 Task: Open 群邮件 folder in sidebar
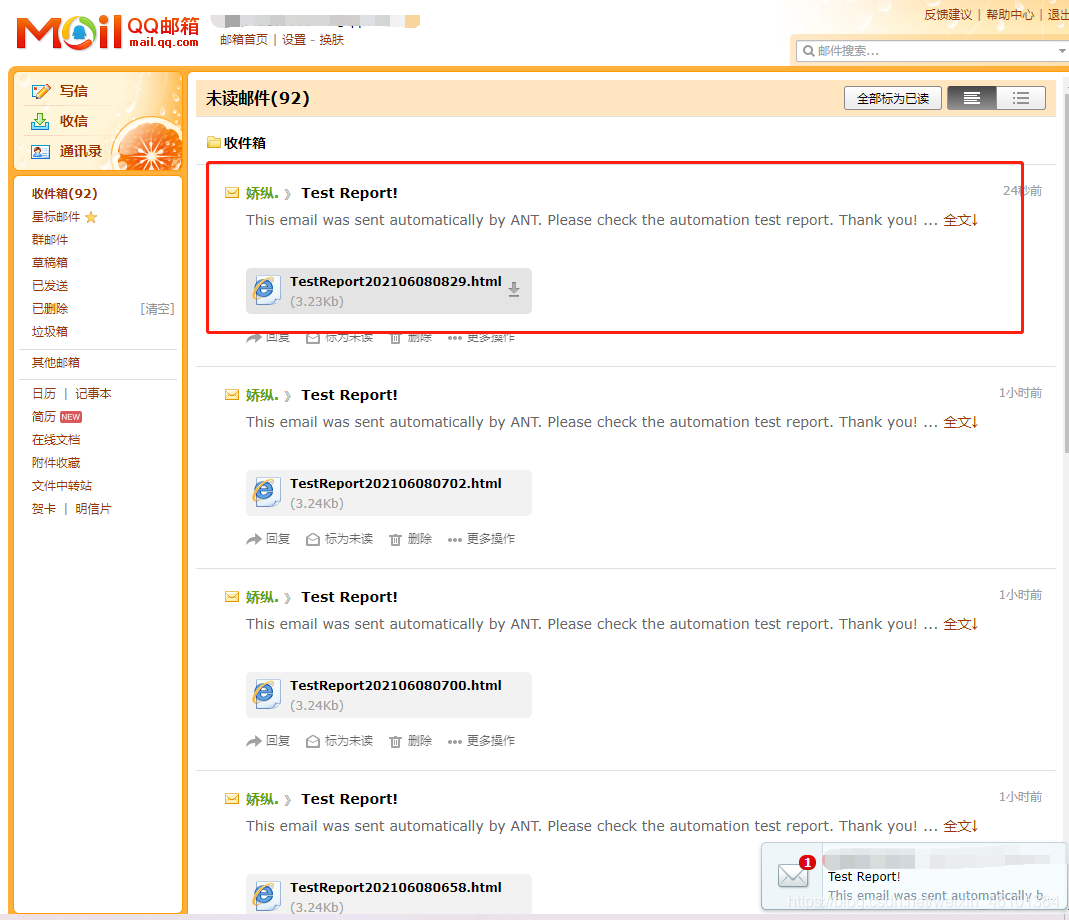[50, 239]
